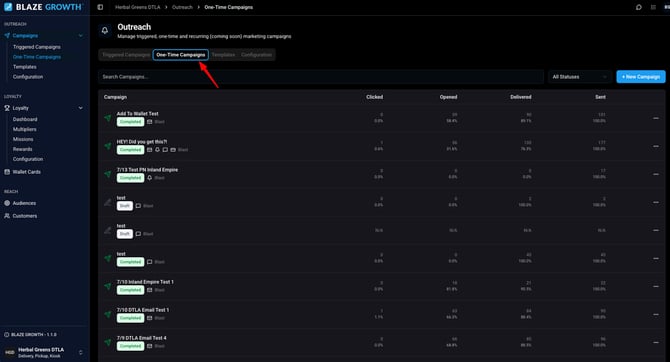Open row menu for HEY! Did you get this?!

(656, 146)
